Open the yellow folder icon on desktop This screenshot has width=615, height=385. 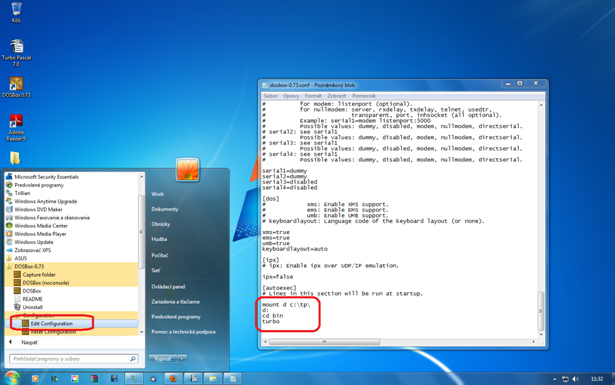[x=15, y=158]
